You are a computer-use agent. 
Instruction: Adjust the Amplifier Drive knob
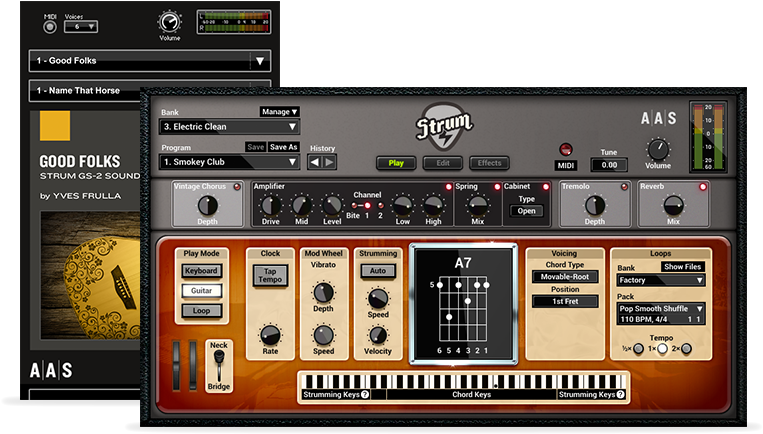pos(271,205)
